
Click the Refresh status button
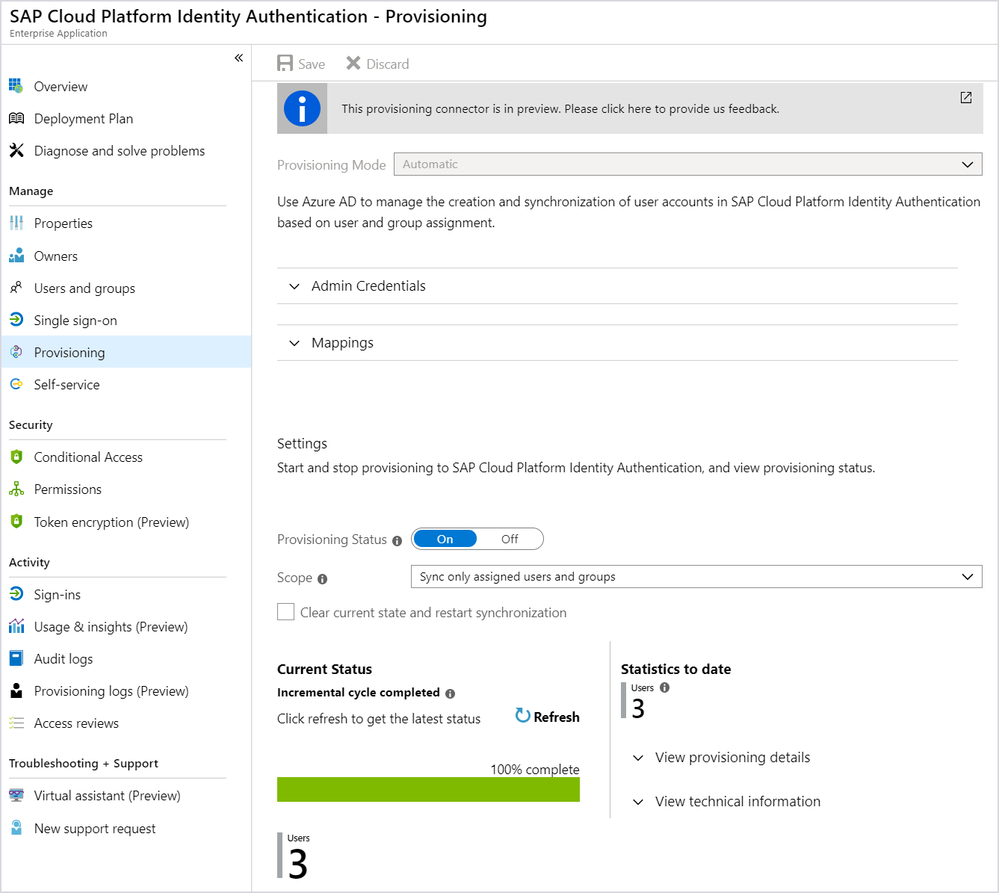click(547, 717)
